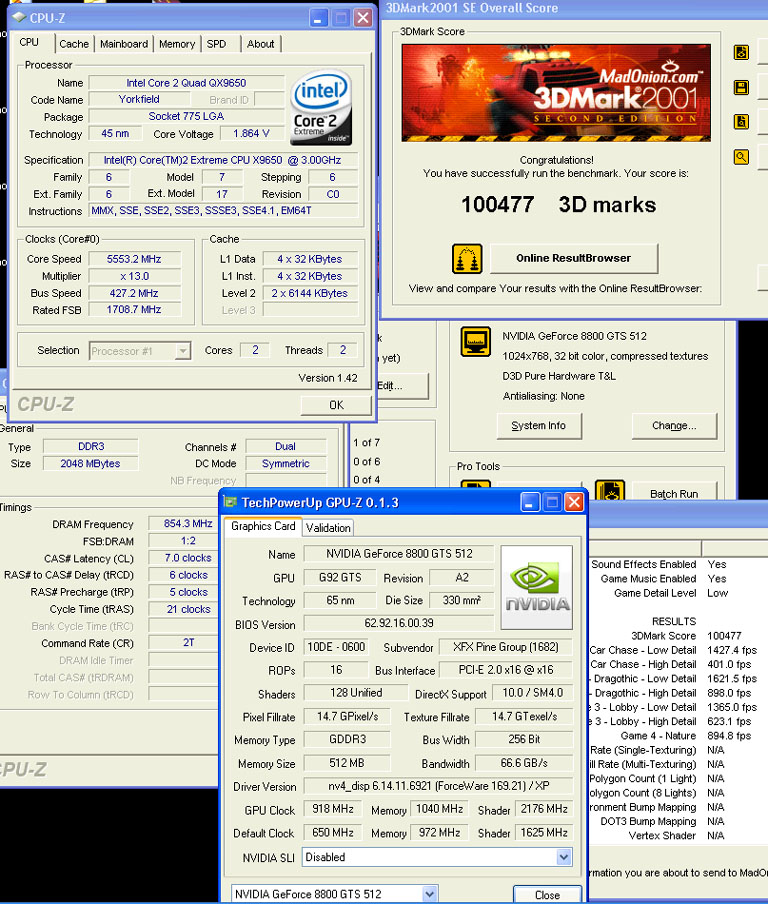The image size is (768, 904).
Task: Click the Rated FSB value 1708.7 MHz
Action: pyautogui.click(x=134, y=310)
